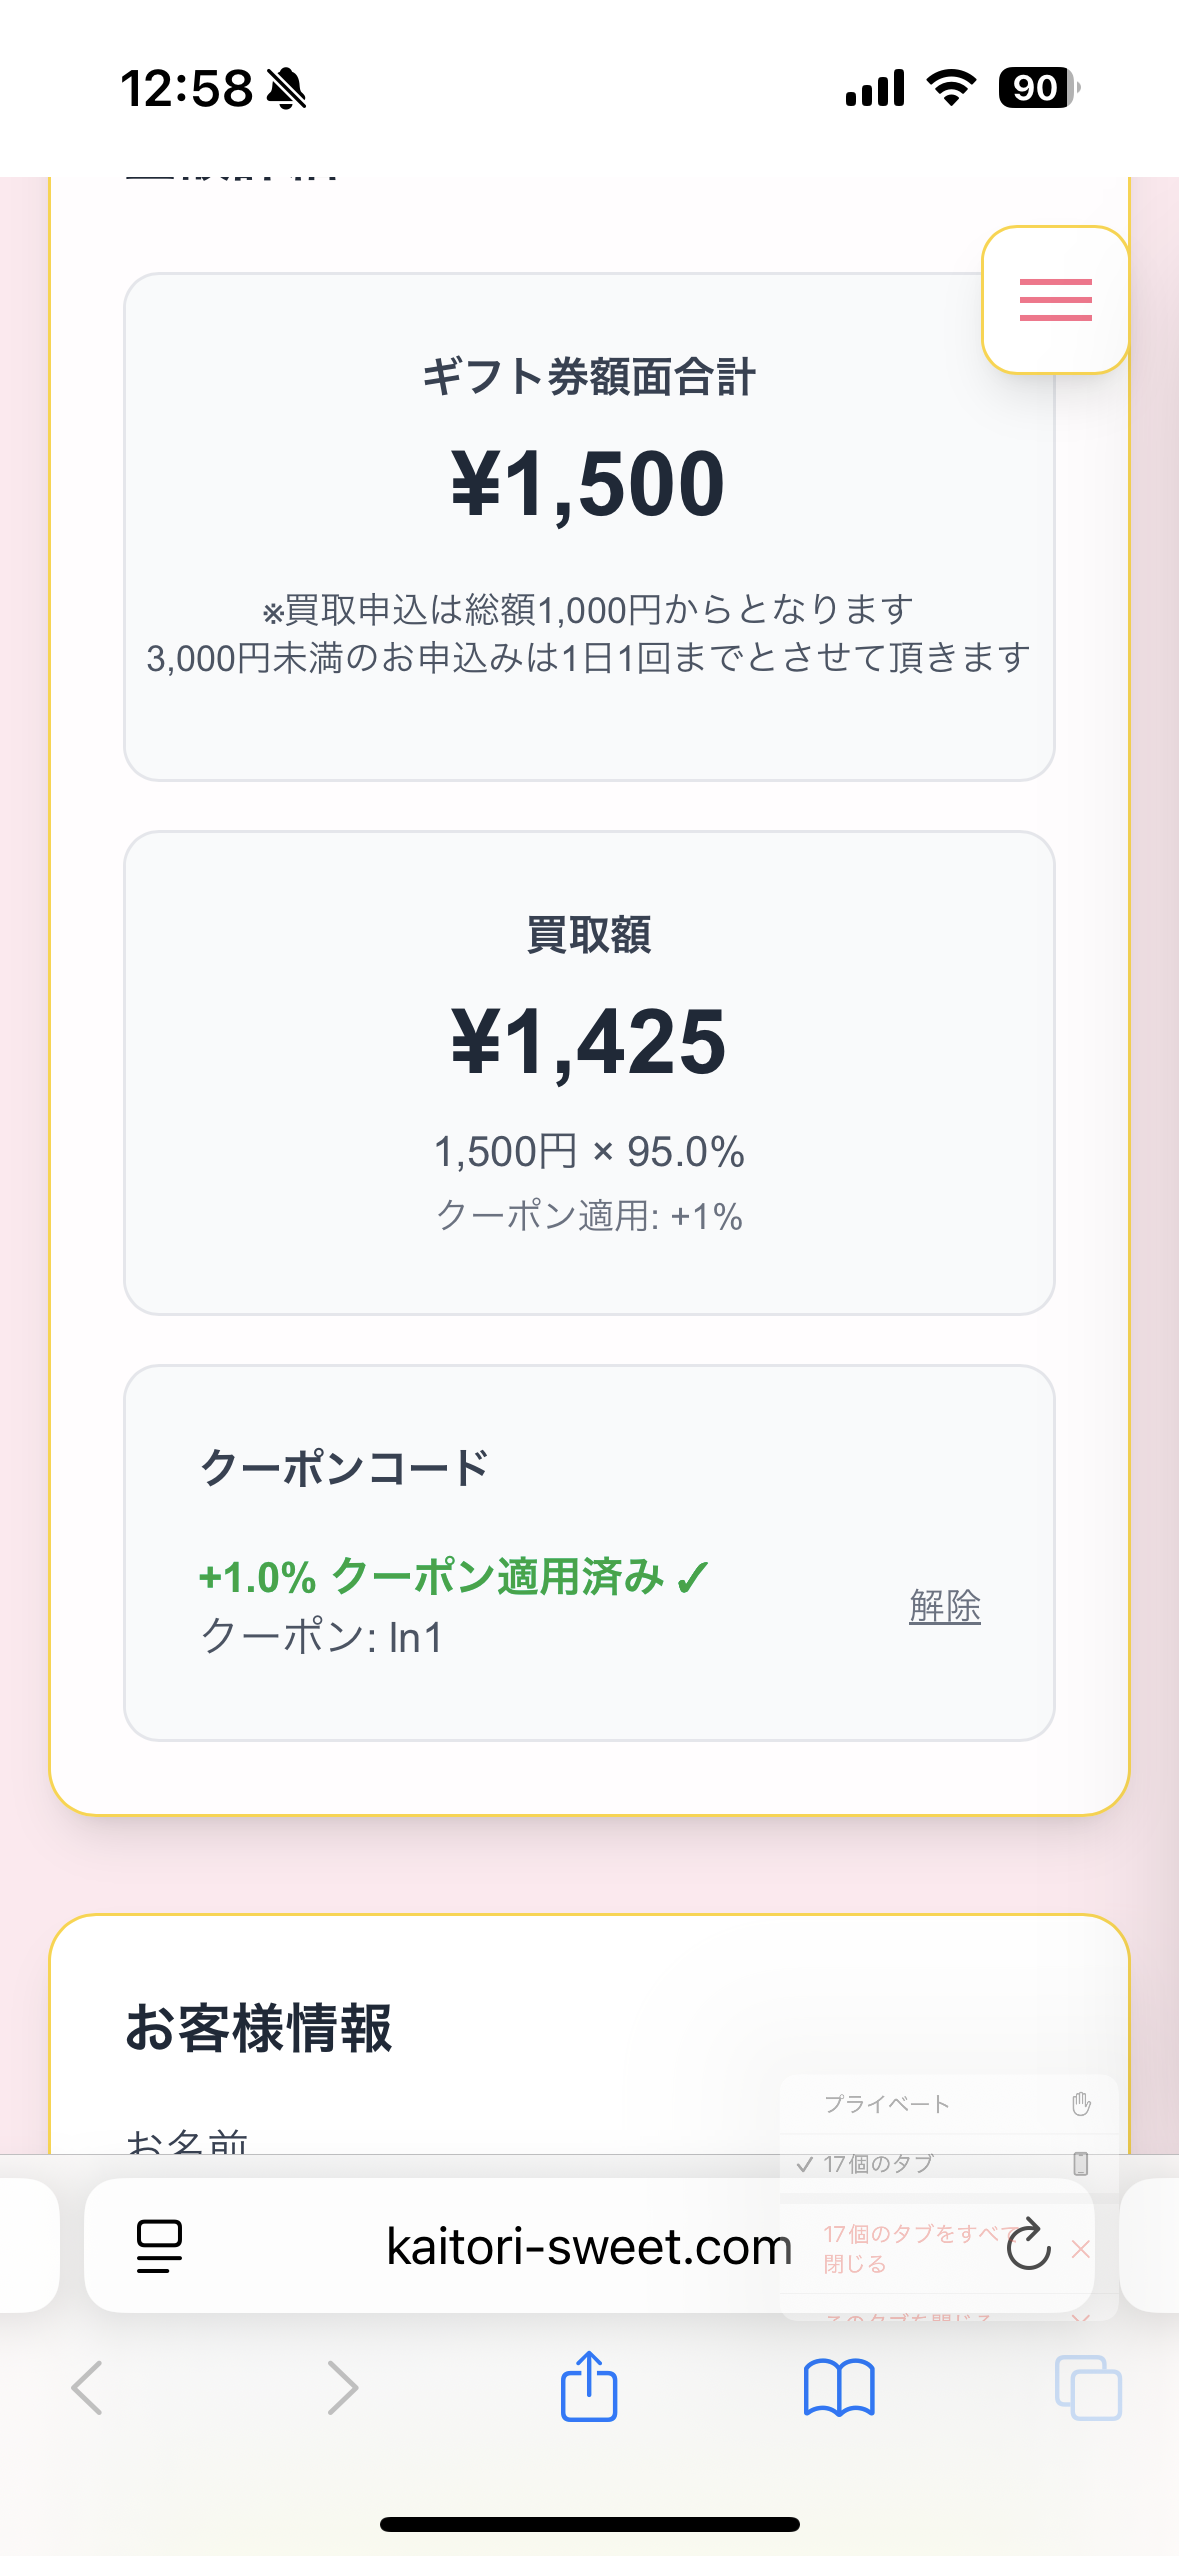Open the page settings reader icon
Viewport: 1179px width, 2556px height.
pos(159,2246)
